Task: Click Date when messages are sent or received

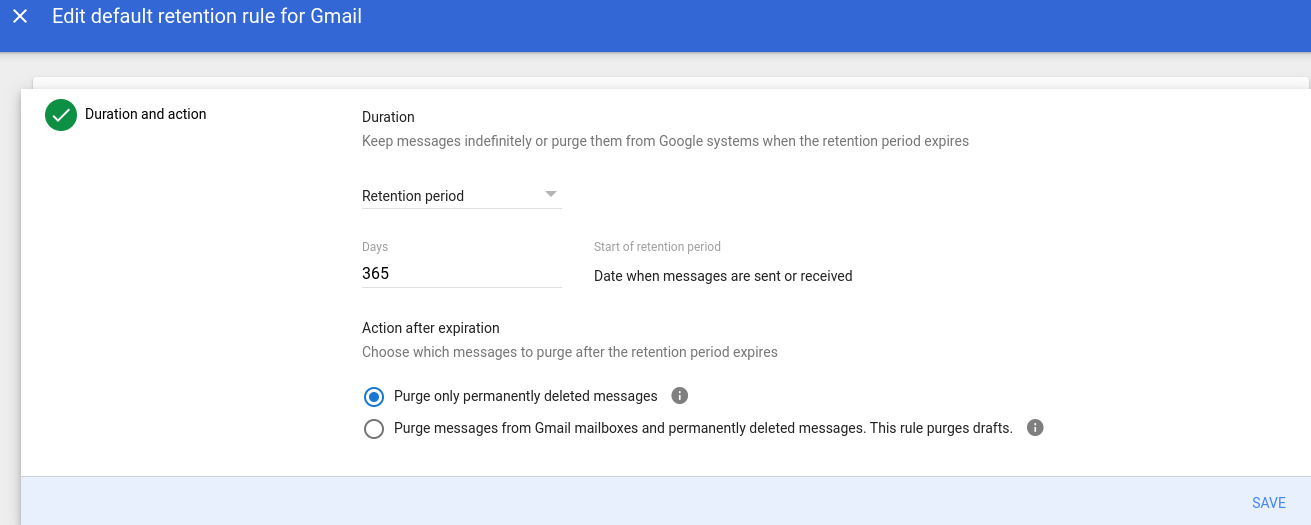Action: point(723,276)
